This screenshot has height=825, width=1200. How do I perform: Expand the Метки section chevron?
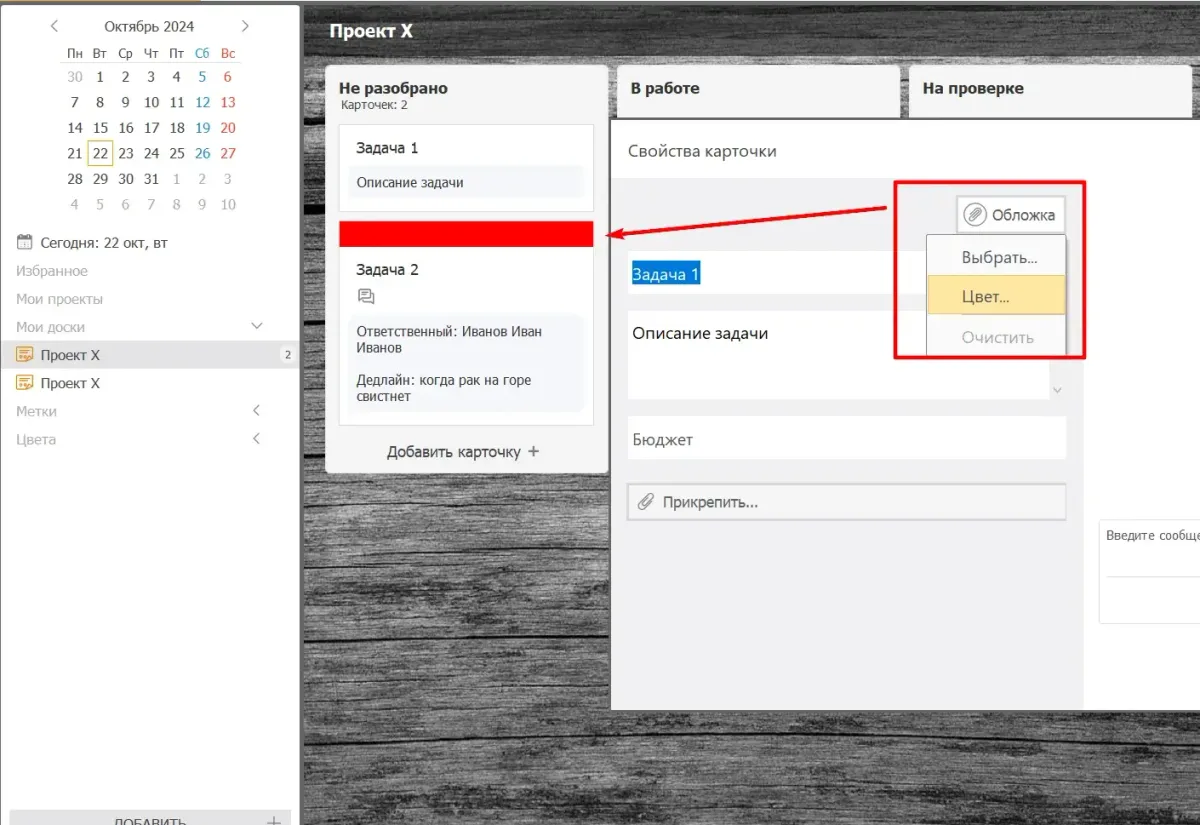click(256, 411)
